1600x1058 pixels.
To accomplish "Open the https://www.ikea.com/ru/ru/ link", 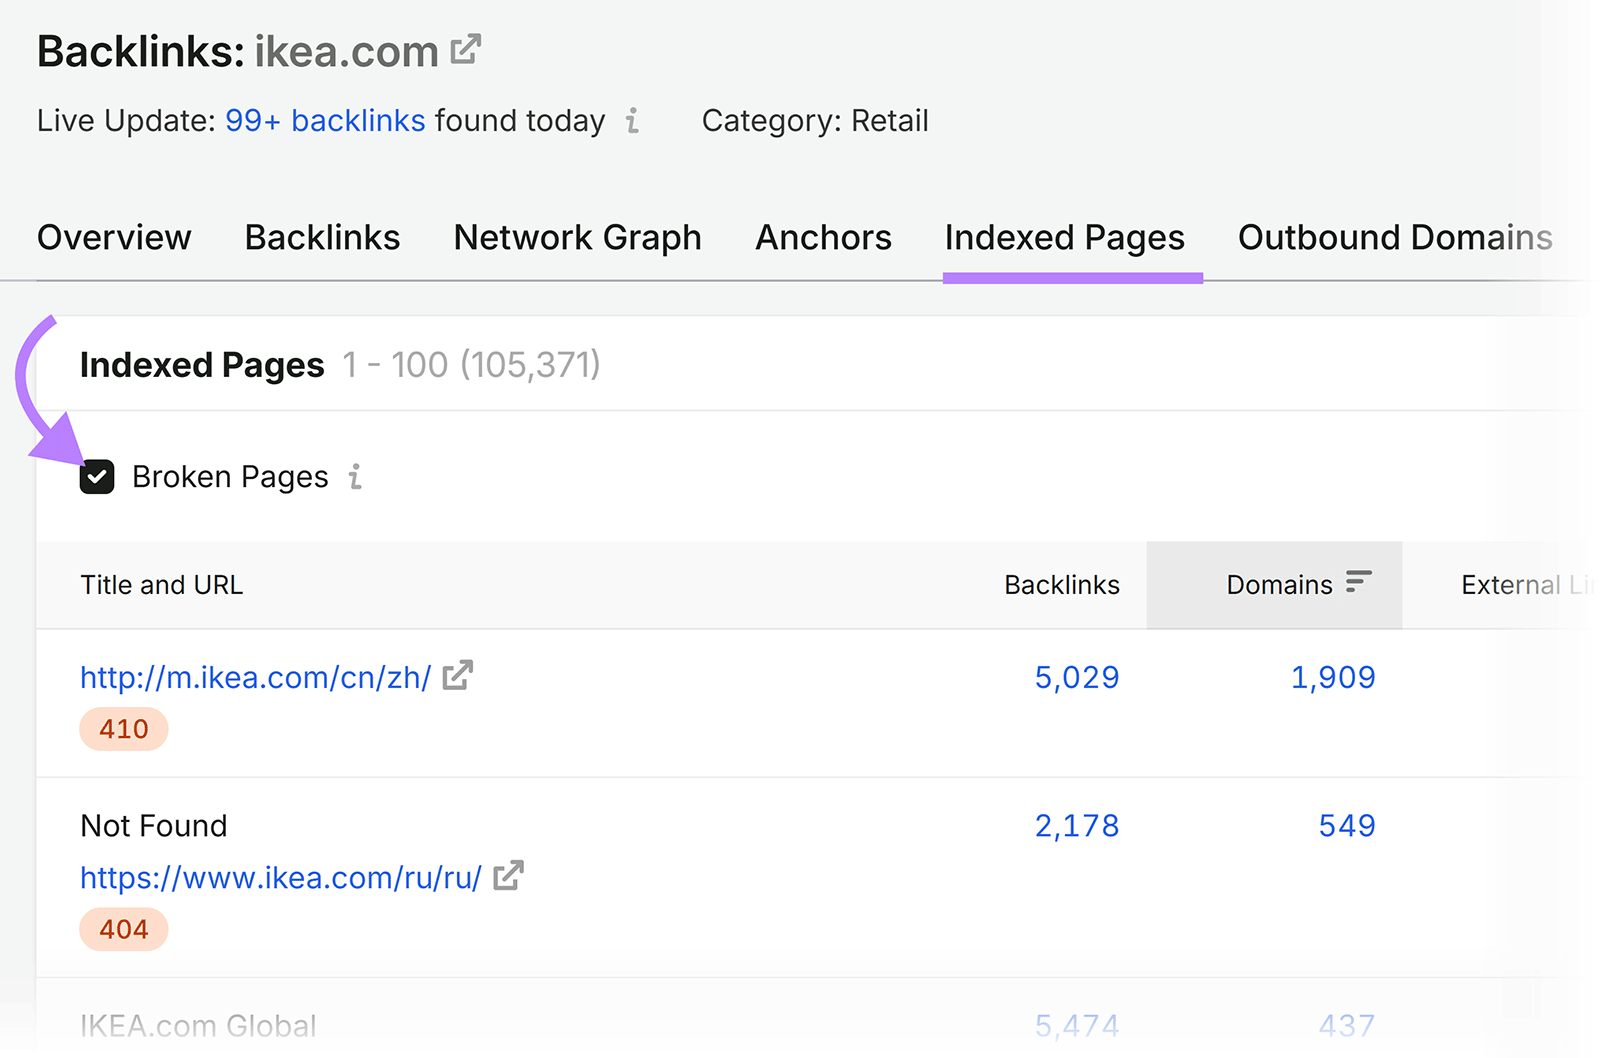I will (x=281, y=877).
